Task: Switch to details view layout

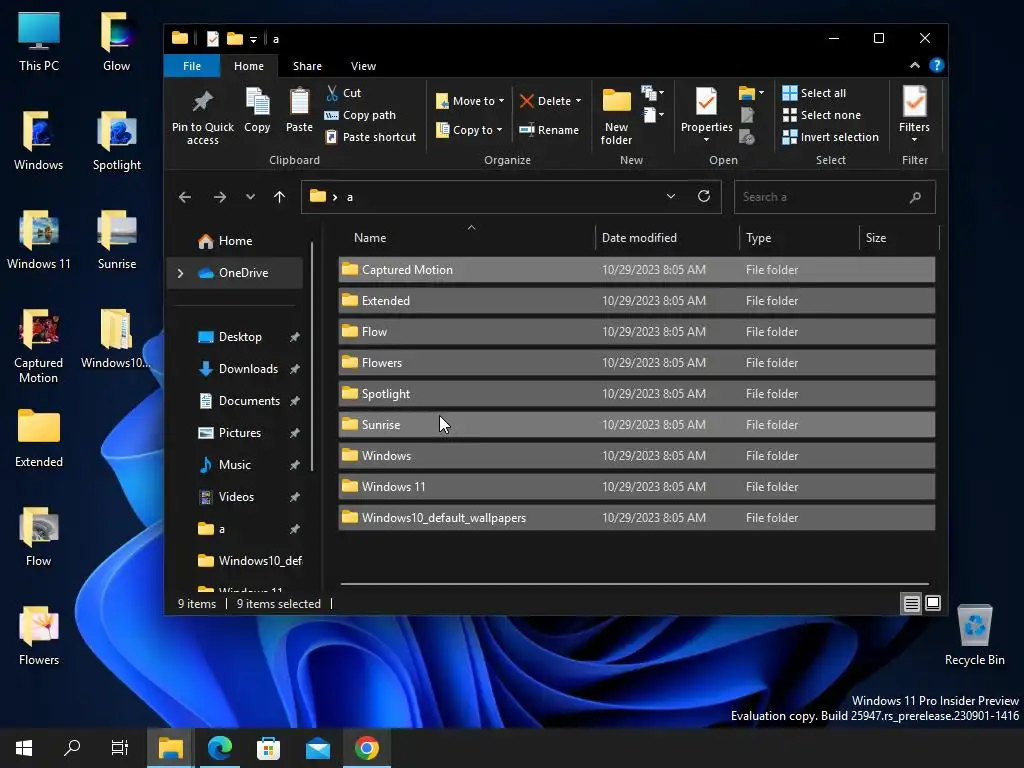Action: click(911, 603)
